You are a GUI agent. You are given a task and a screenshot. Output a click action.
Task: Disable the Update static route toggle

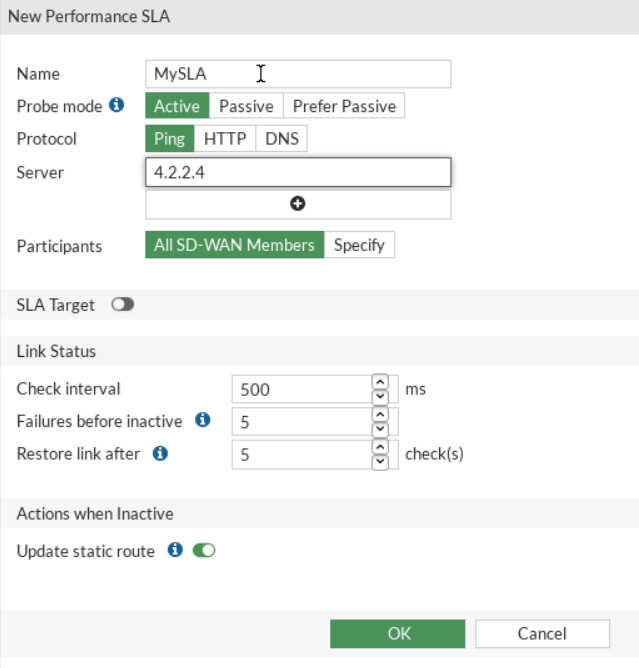204,550
